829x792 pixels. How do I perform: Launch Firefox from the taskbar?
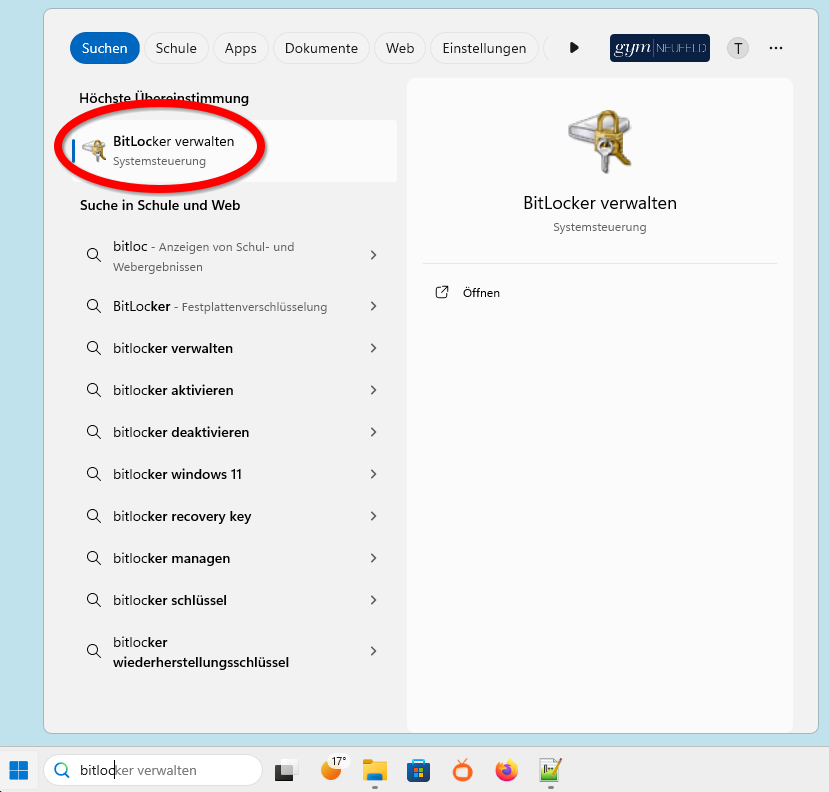(507, 770)
